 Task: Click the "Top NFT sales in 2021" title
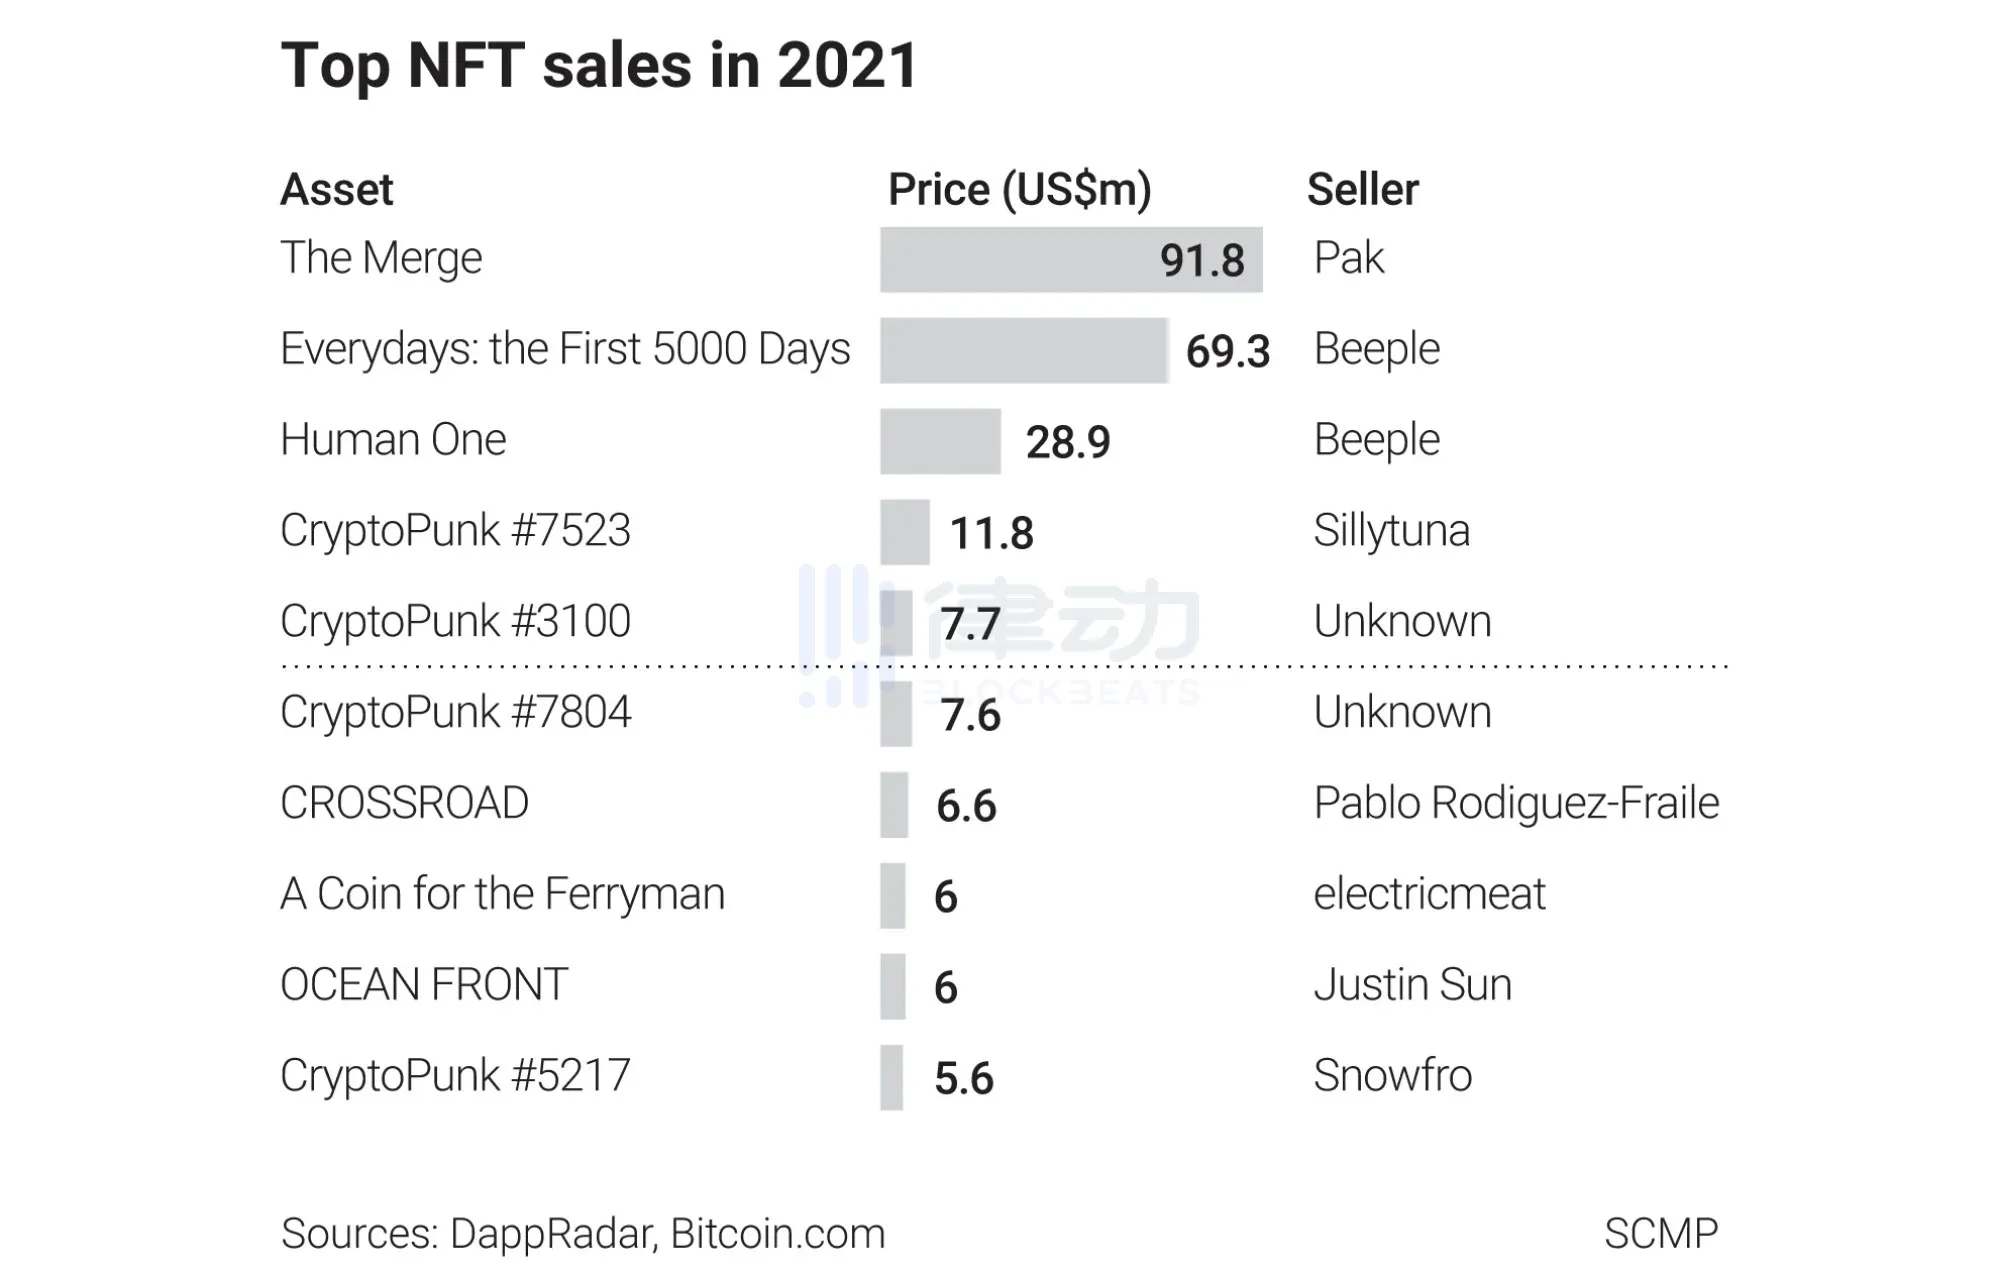click(598, 66)
